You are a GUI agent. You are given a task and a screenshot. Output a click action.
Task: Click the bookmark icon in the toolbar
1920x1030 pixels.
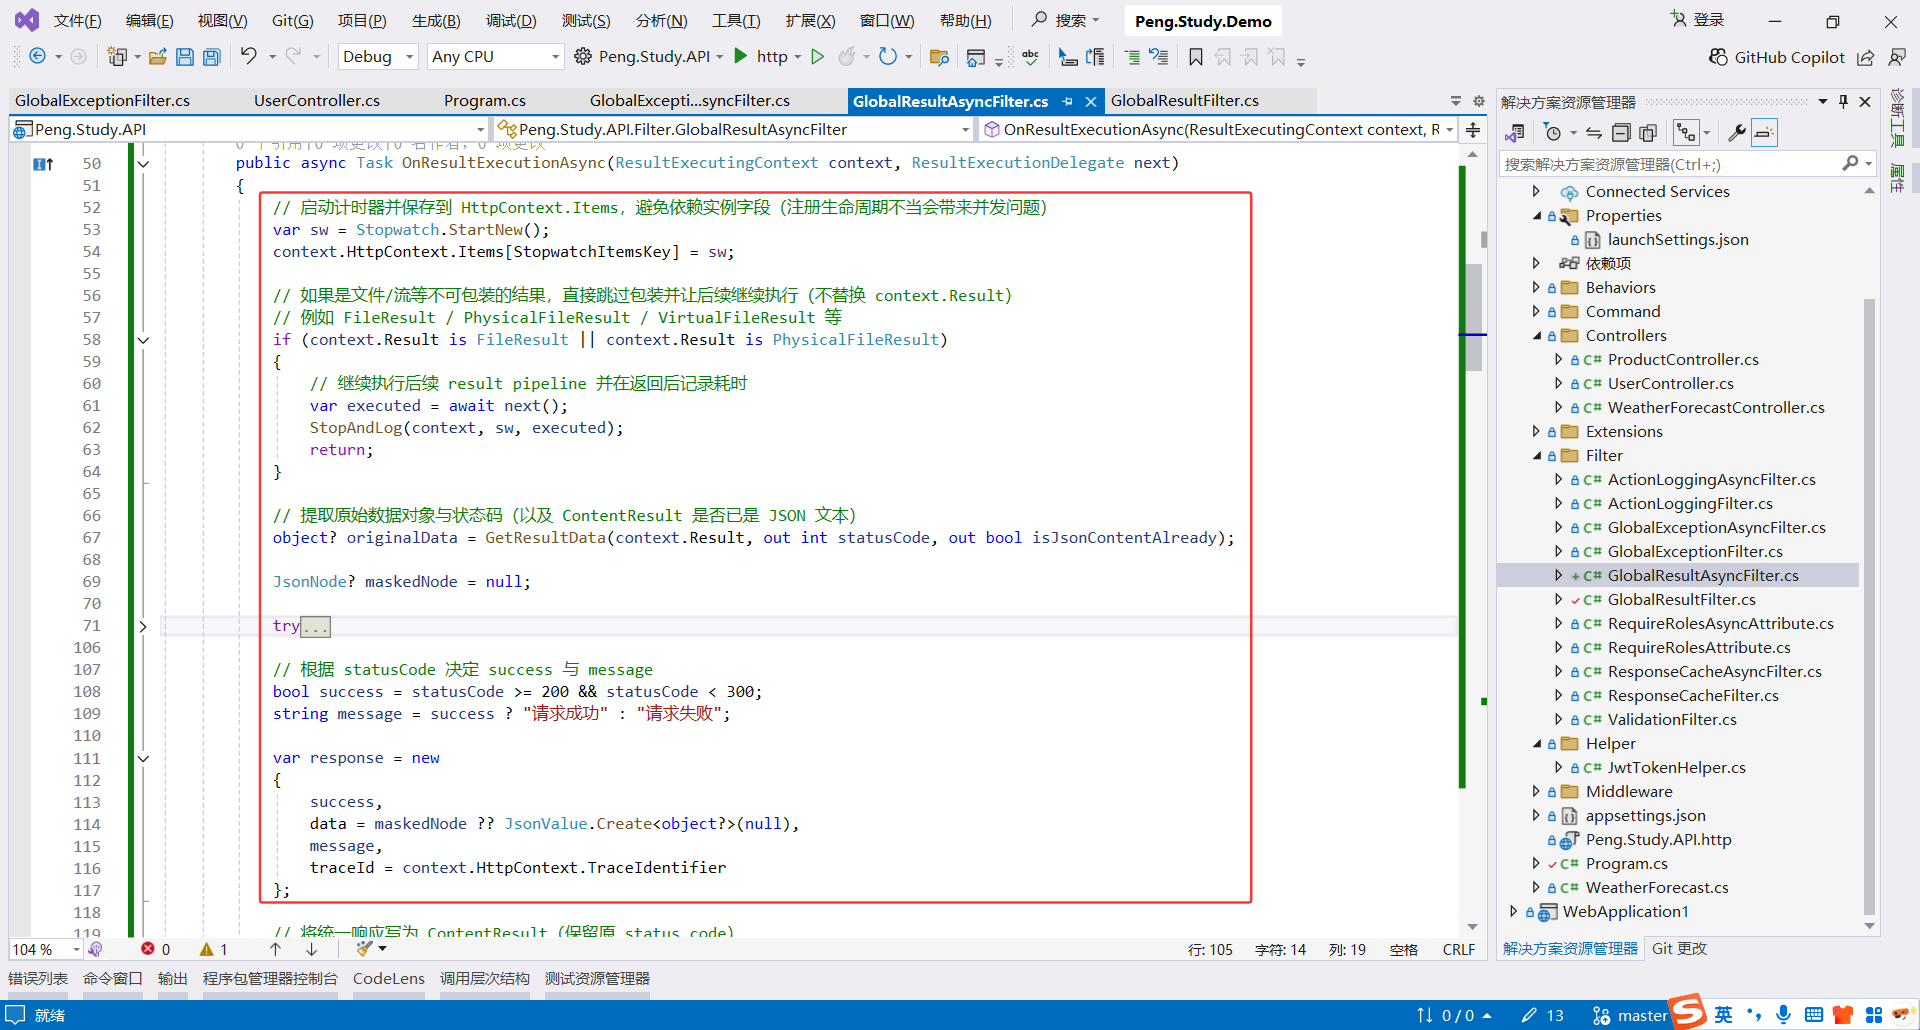pyautogui.click(x=1196, y=57)
